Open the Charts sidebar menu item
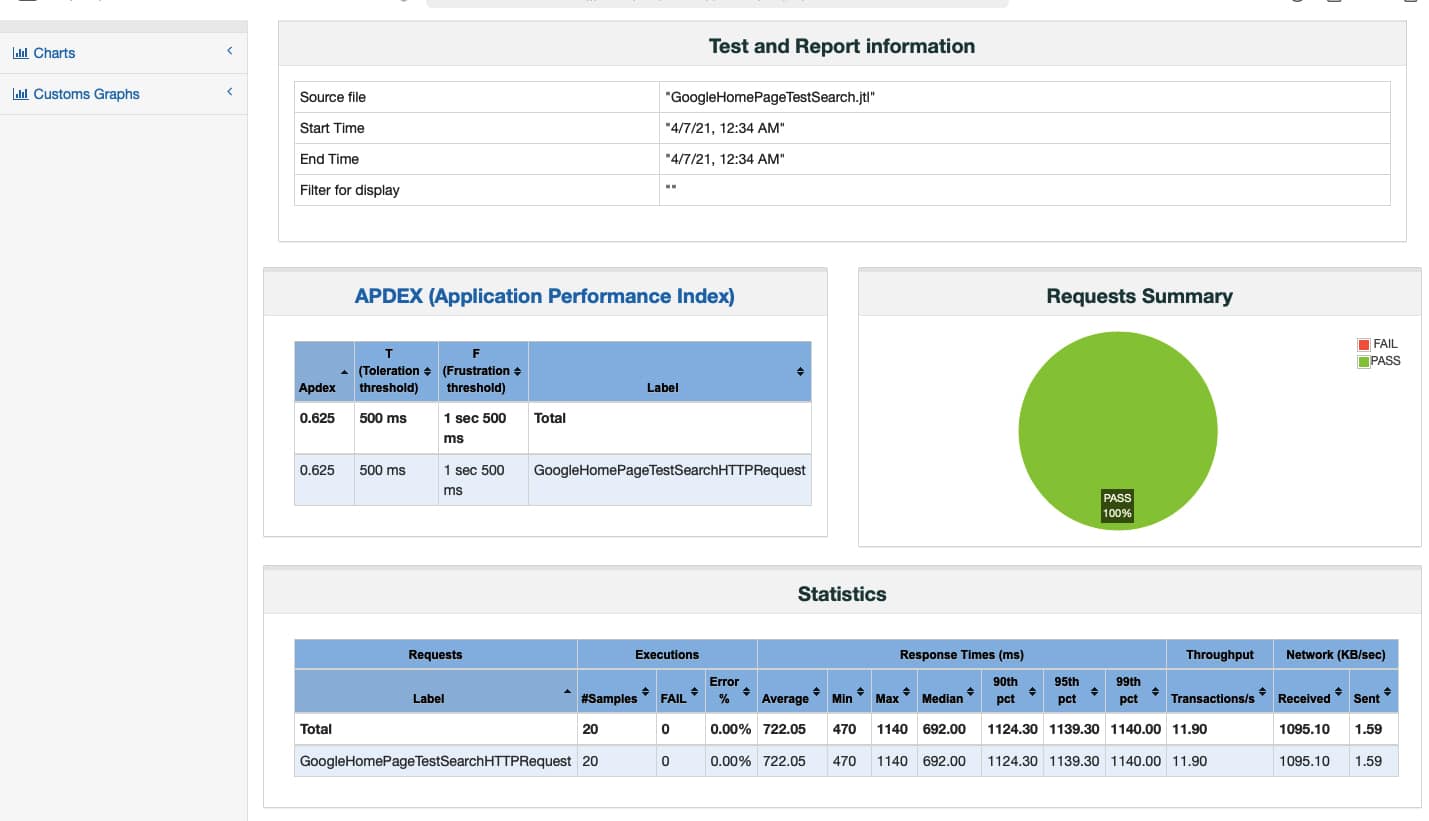The image size is (1429, 821). tap(54, 53)
